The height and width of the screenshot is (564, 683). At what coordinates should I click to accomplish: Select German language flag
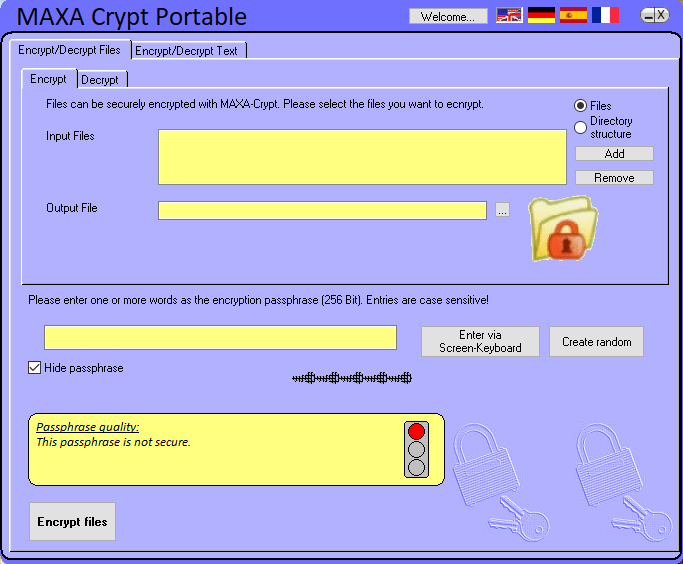[x=541, y=15]
